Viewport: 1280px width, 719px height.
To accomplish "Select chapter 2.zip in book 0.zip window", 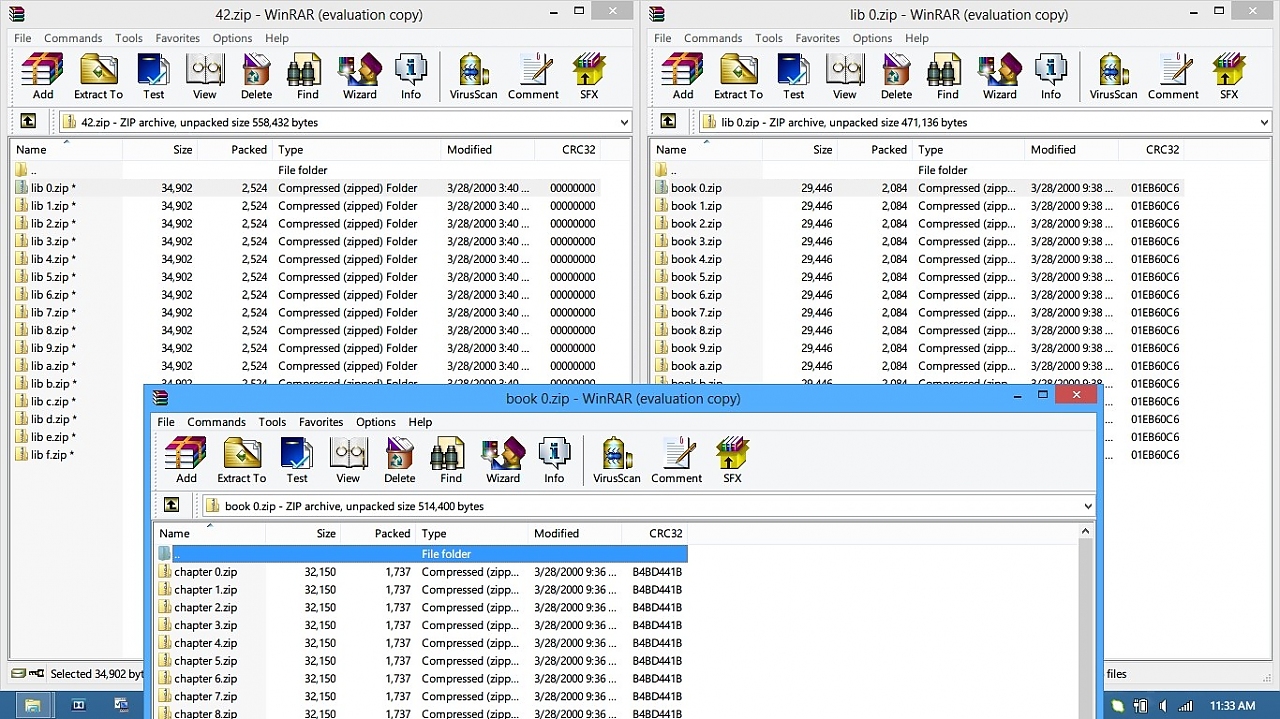I will point(421,607).
